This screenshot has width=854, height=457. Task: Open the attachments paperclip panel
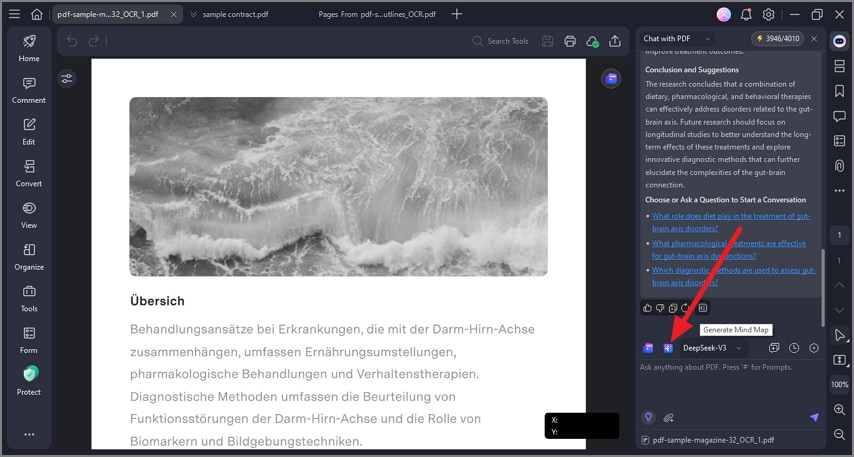tap(839, 166)
